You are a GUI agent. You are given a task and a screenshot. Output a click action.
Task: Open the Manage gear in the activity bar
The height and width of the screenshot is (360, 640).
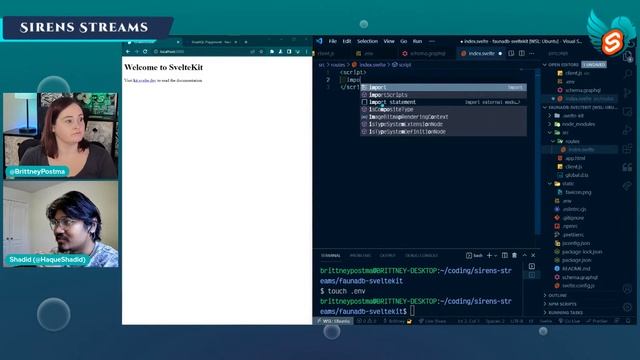pos(628,307)
